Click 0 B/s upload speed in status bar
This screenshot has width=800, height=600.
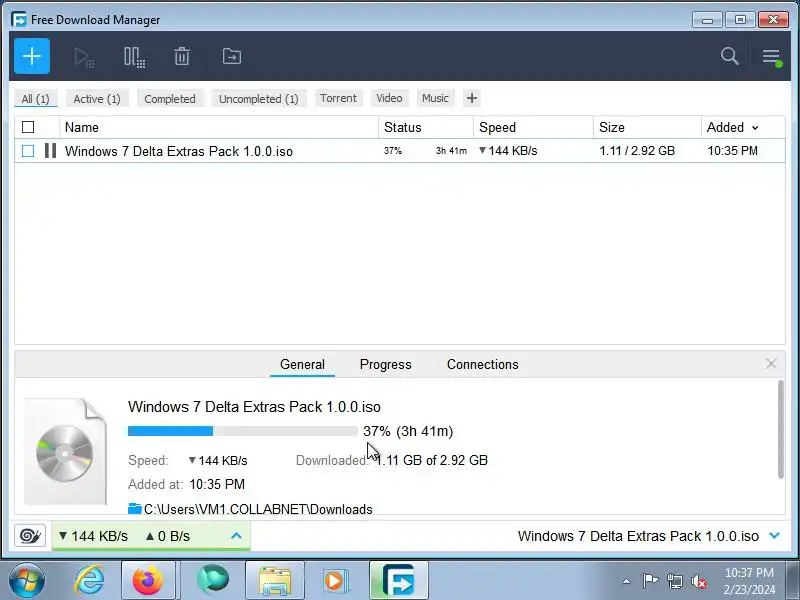coord(168,536)
